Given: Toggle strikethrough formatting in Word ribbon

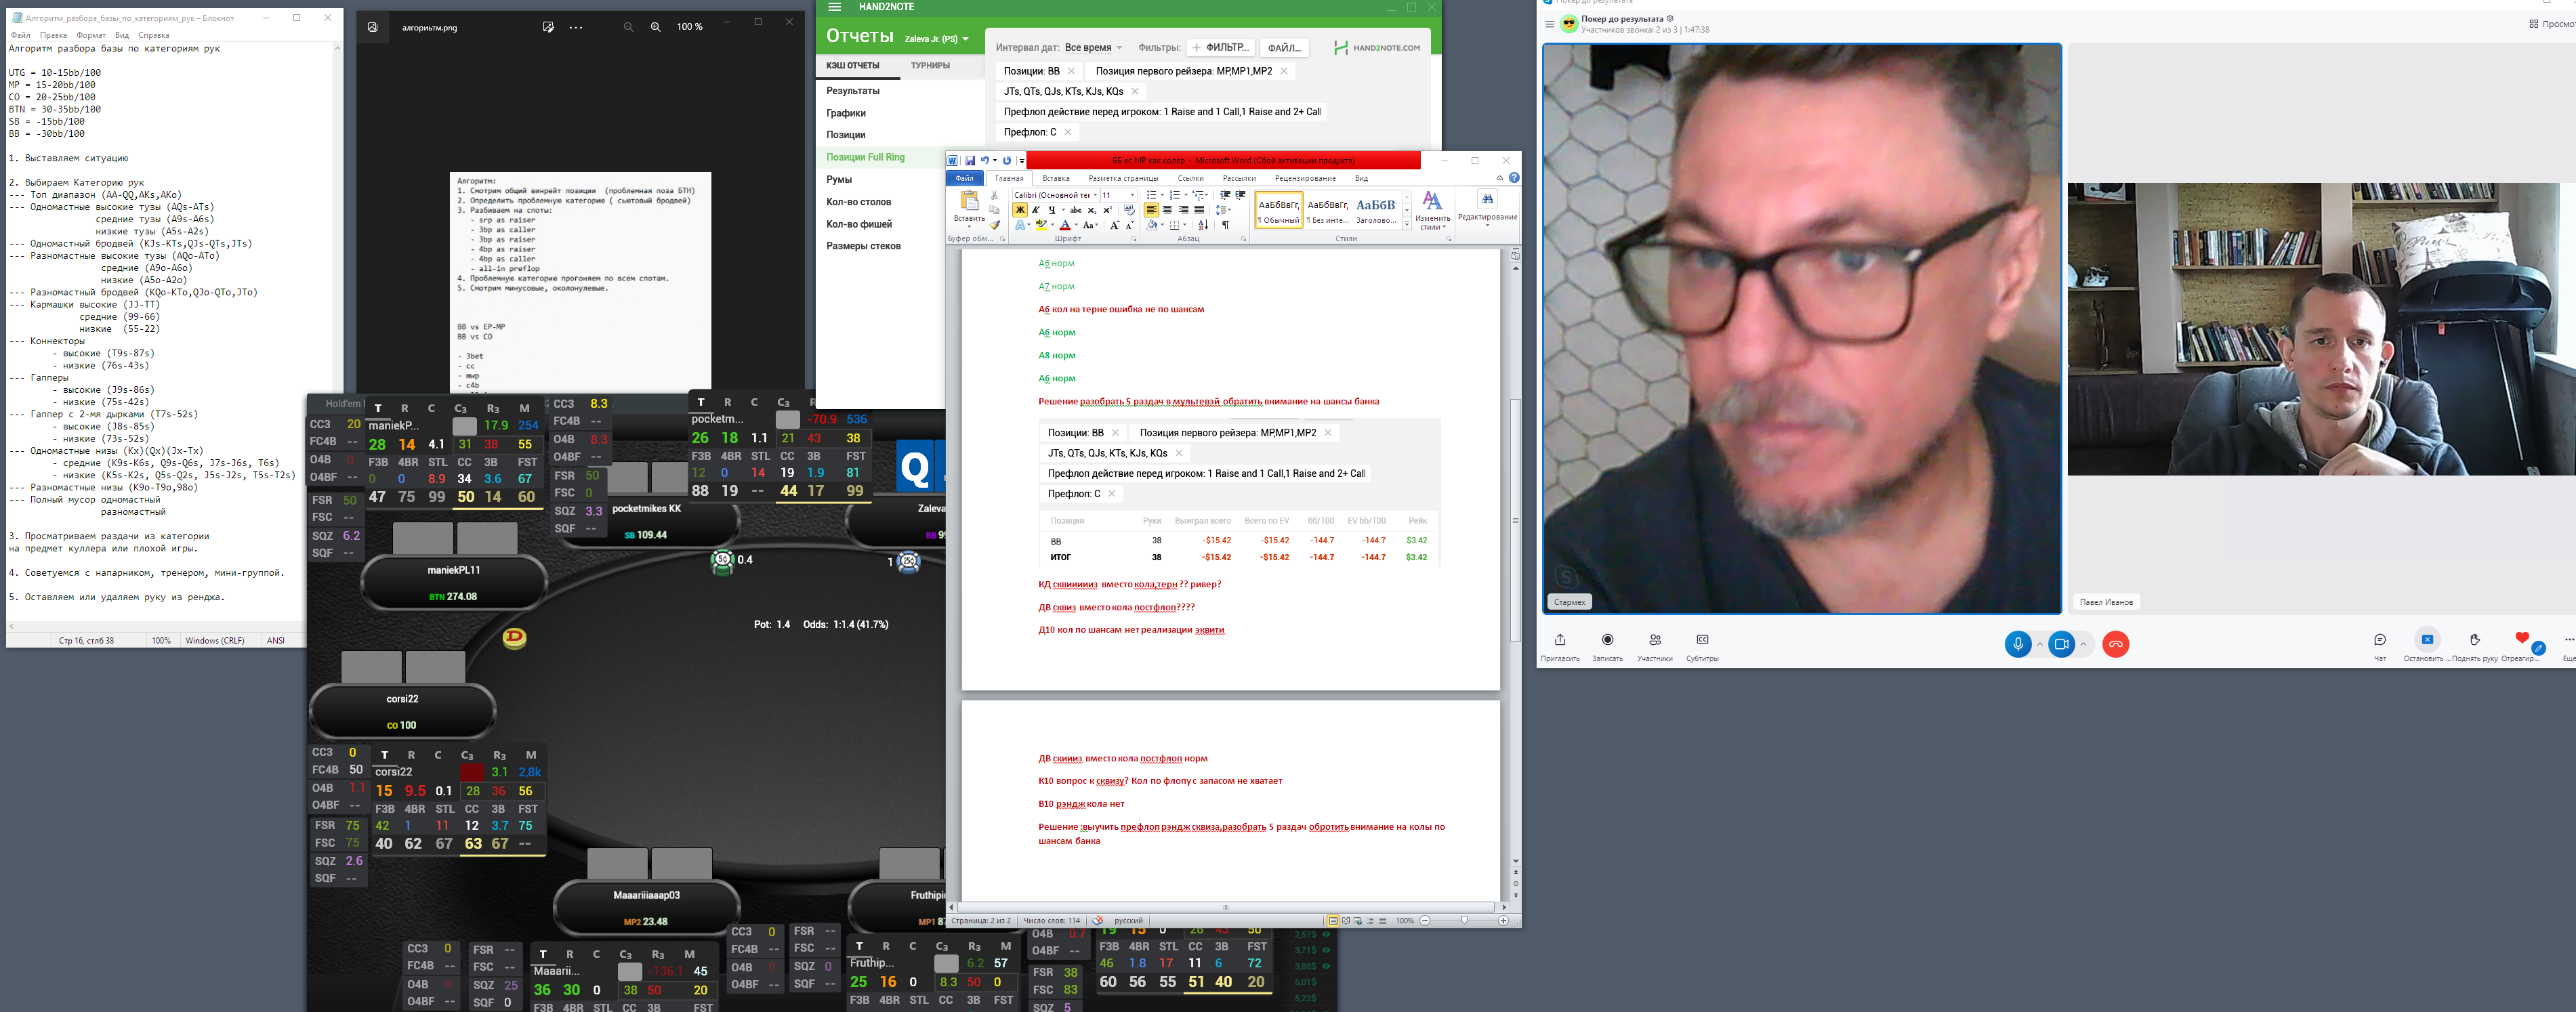Looking at the screenshot, I should (1076, 210).
